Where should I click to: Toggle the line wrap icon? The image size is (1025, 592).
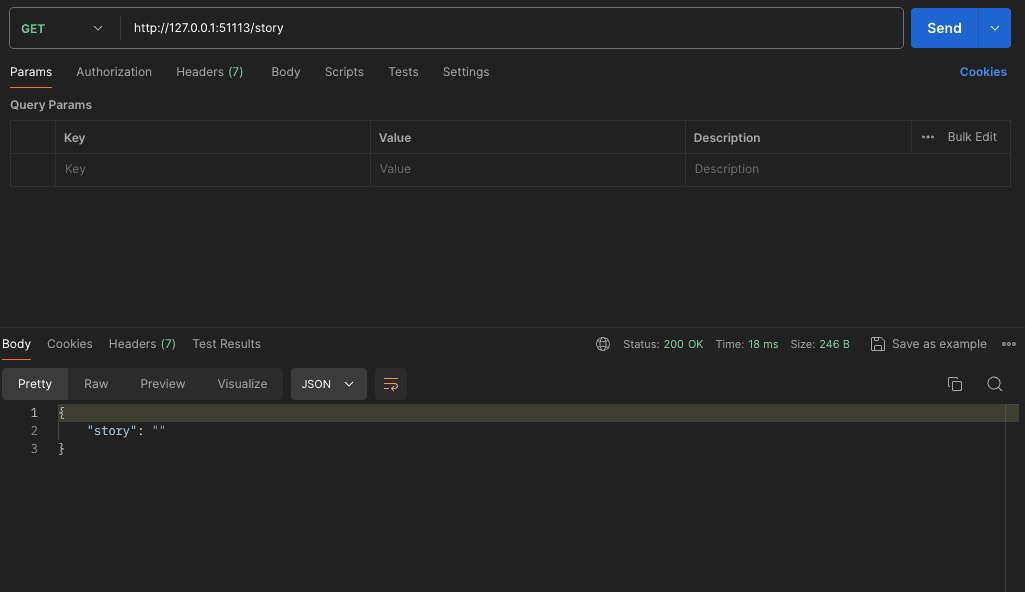[391, 384]
